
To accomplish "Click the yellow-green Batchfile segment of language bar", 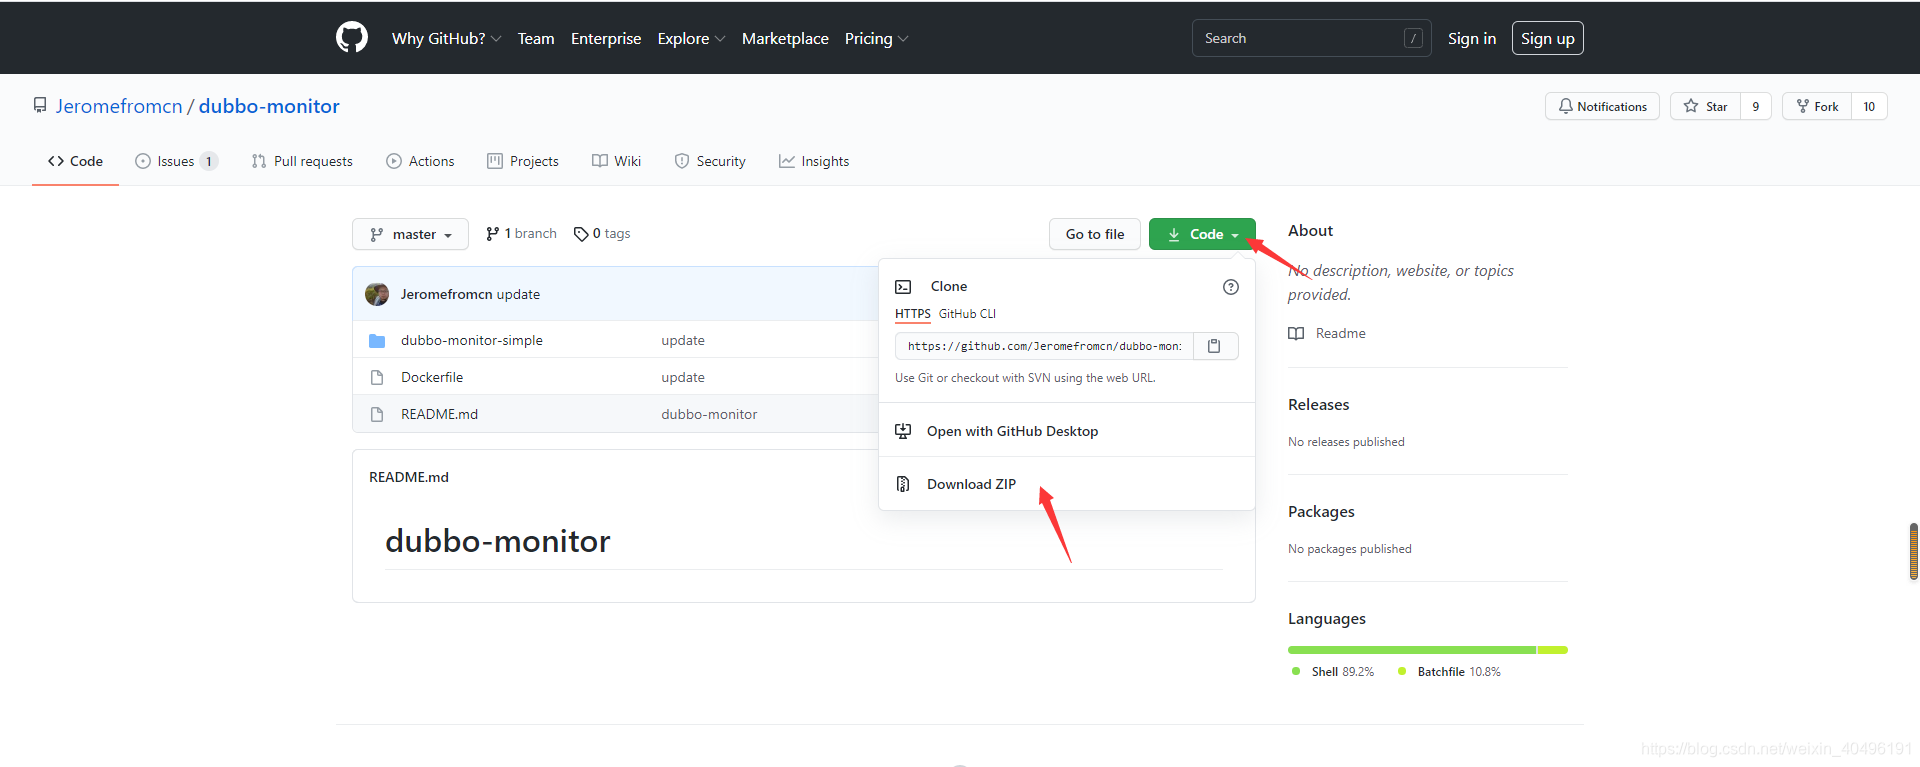I will click(x=1553, y=650).
